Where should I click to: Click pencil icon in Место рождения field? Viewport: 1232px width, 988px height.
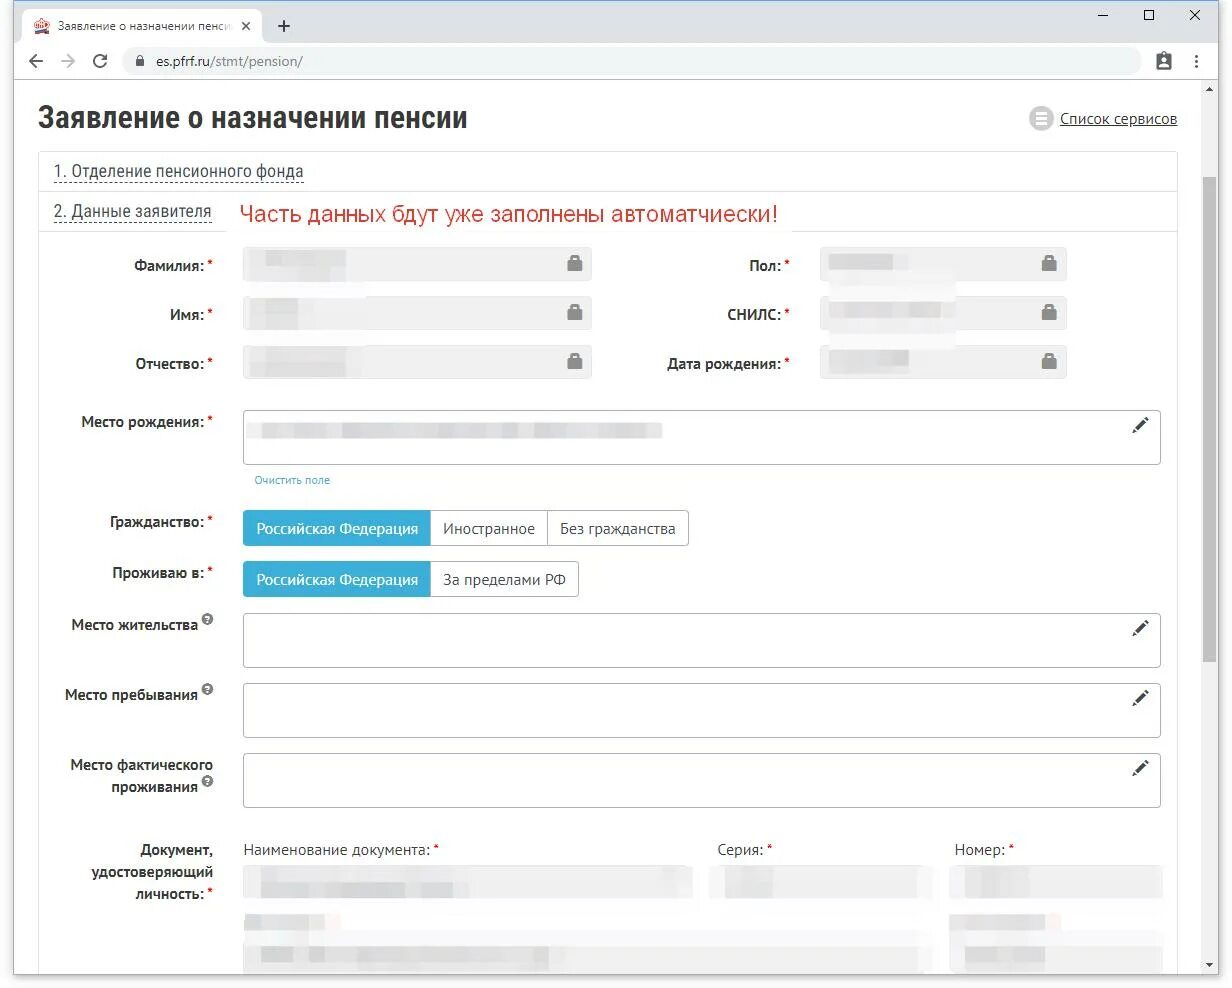1140,425
